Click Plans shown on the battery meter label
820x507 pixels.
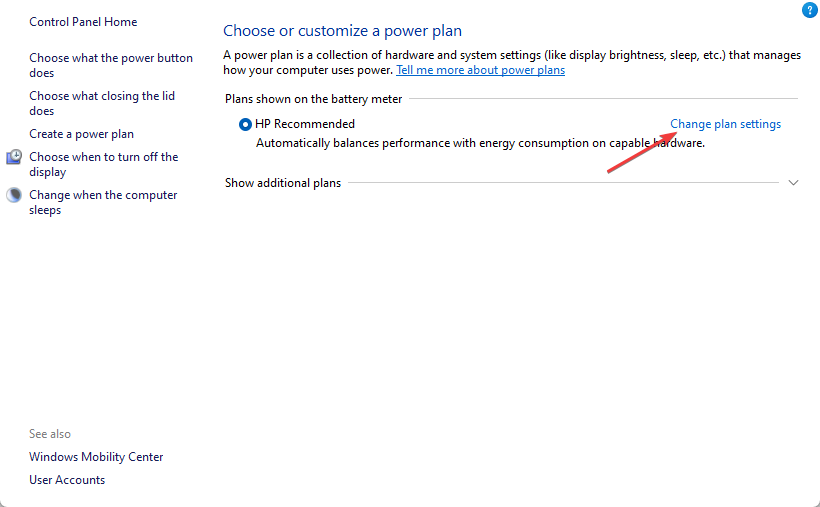[313, 99]
